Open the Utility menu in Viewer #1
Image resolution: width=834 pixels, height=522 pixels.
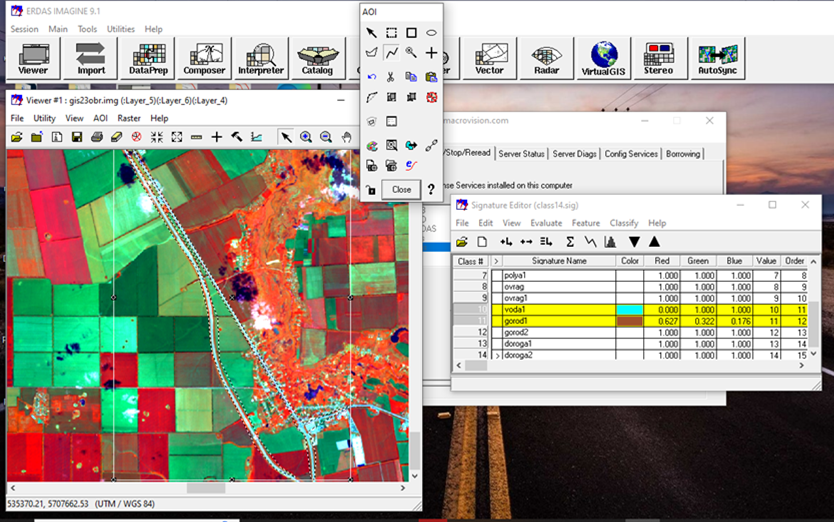point(44,118)
